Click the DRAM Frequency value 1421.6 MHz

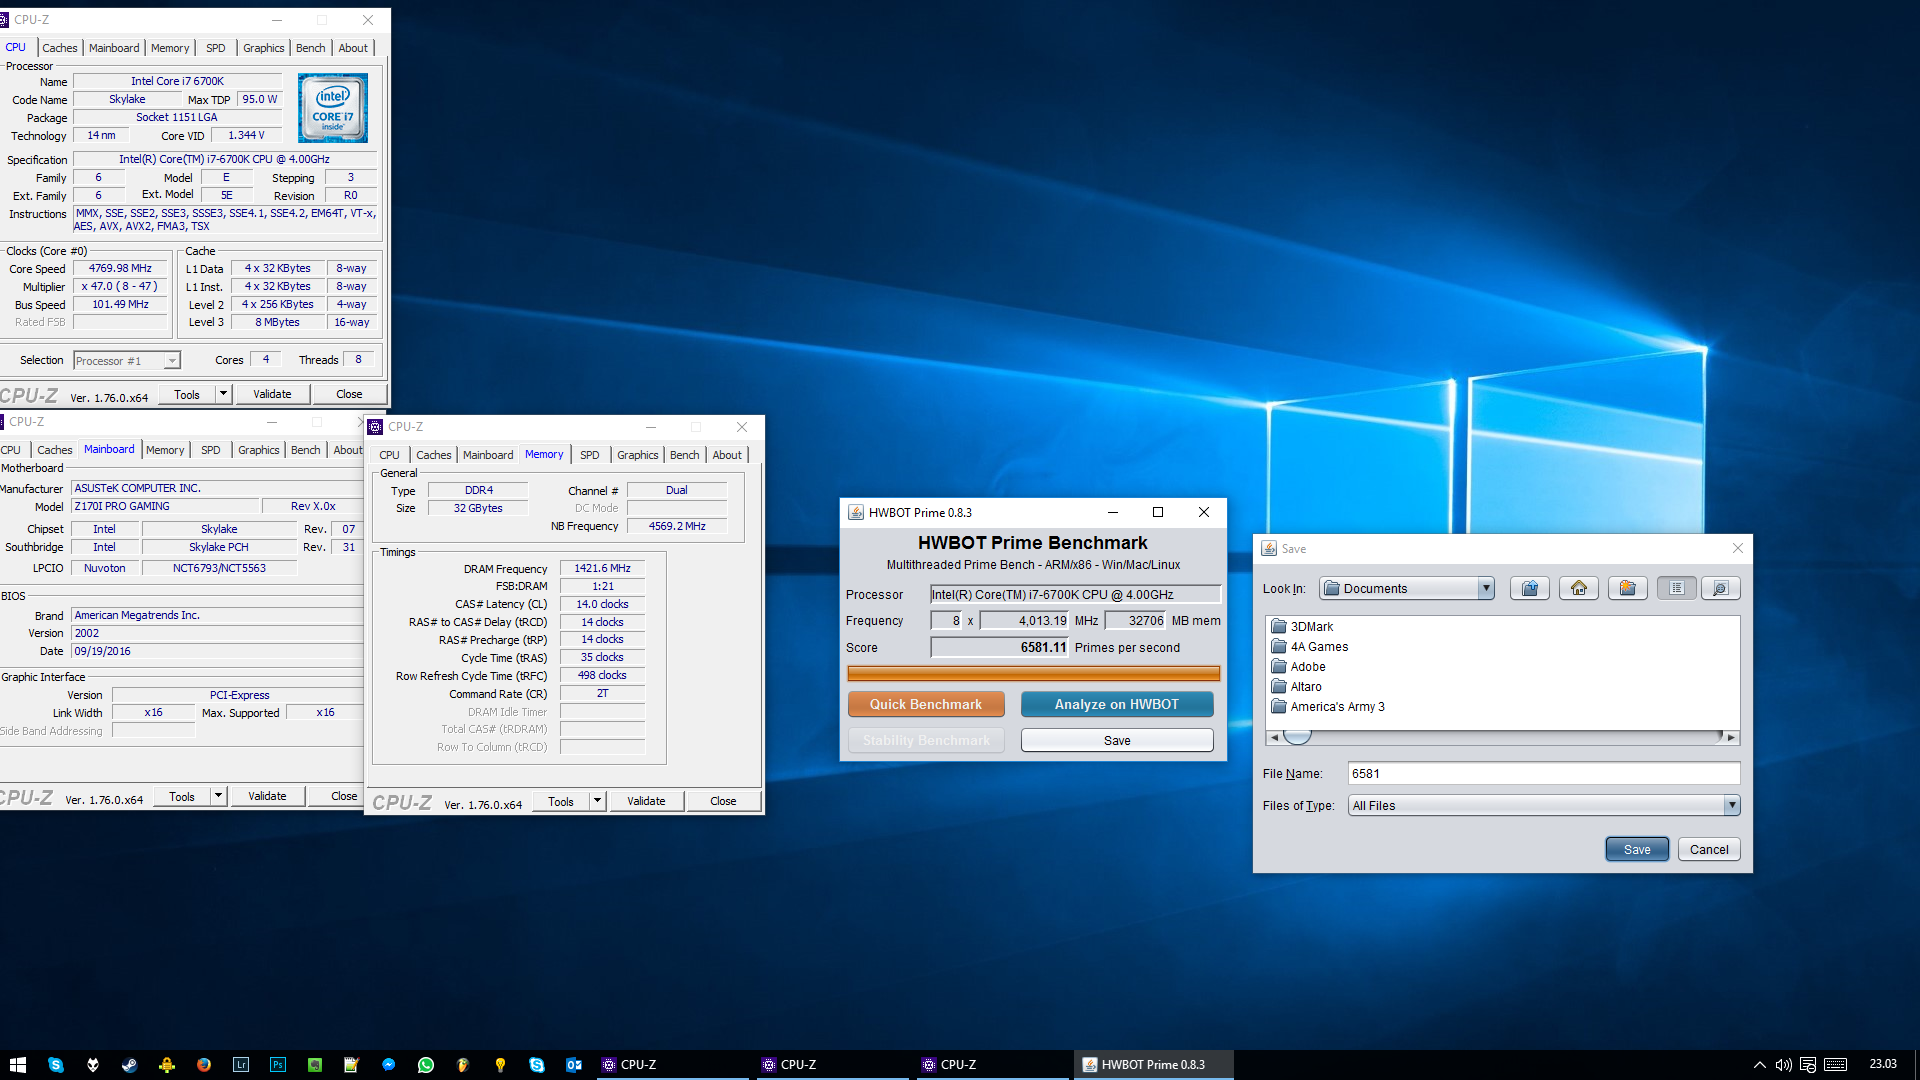point(602,568)
